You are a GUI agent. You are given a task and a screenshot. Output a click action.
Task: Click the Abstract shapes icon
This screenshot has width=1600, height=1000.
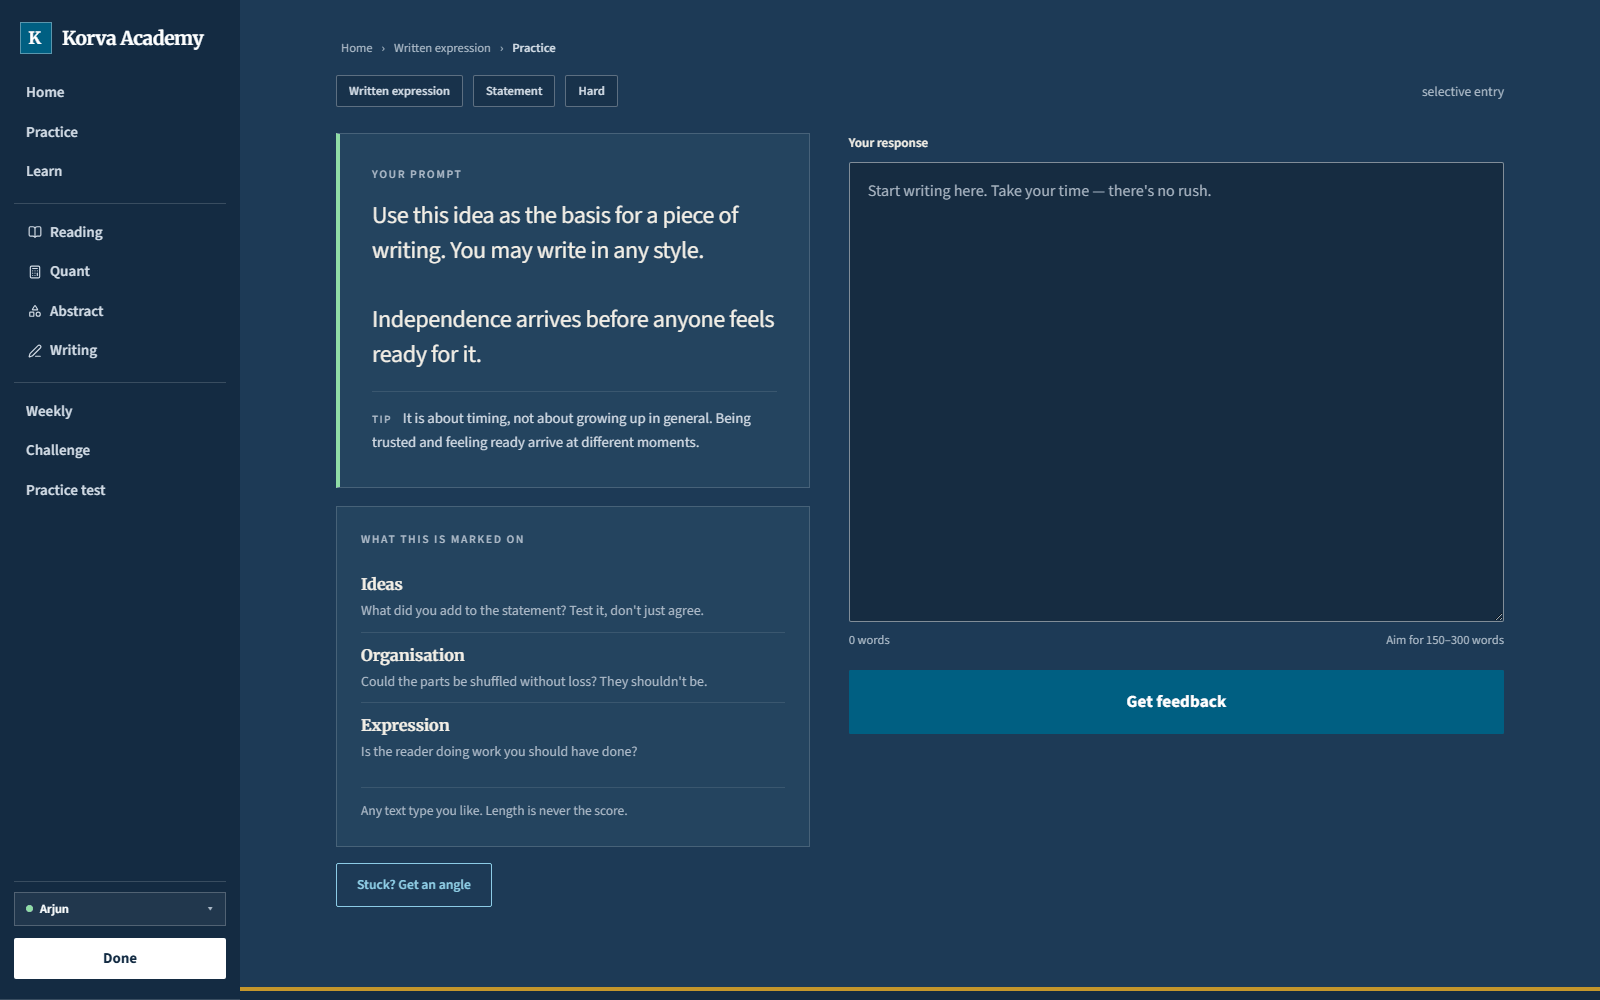(x=35, y=311)
